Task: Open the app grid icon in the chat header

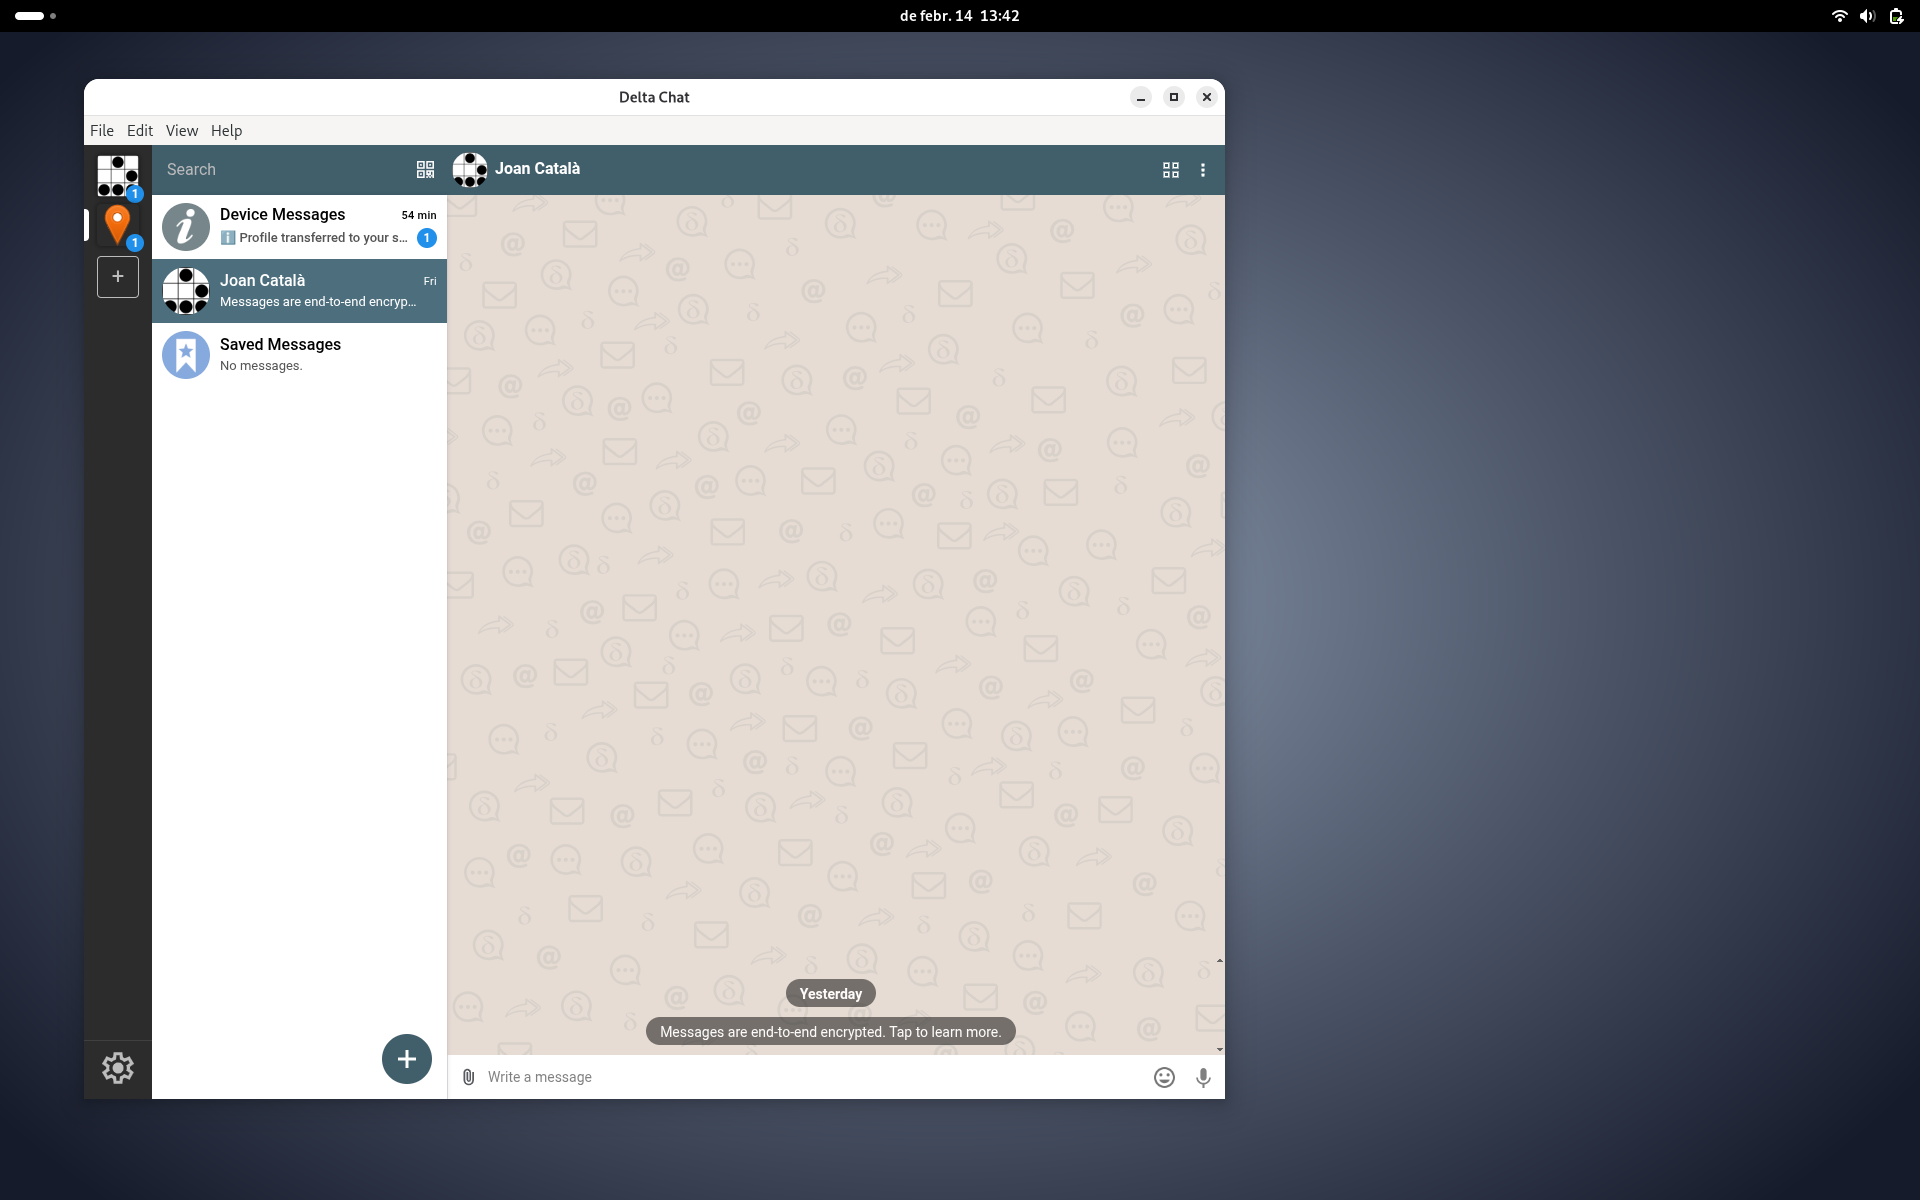Action: point(1170,170)
